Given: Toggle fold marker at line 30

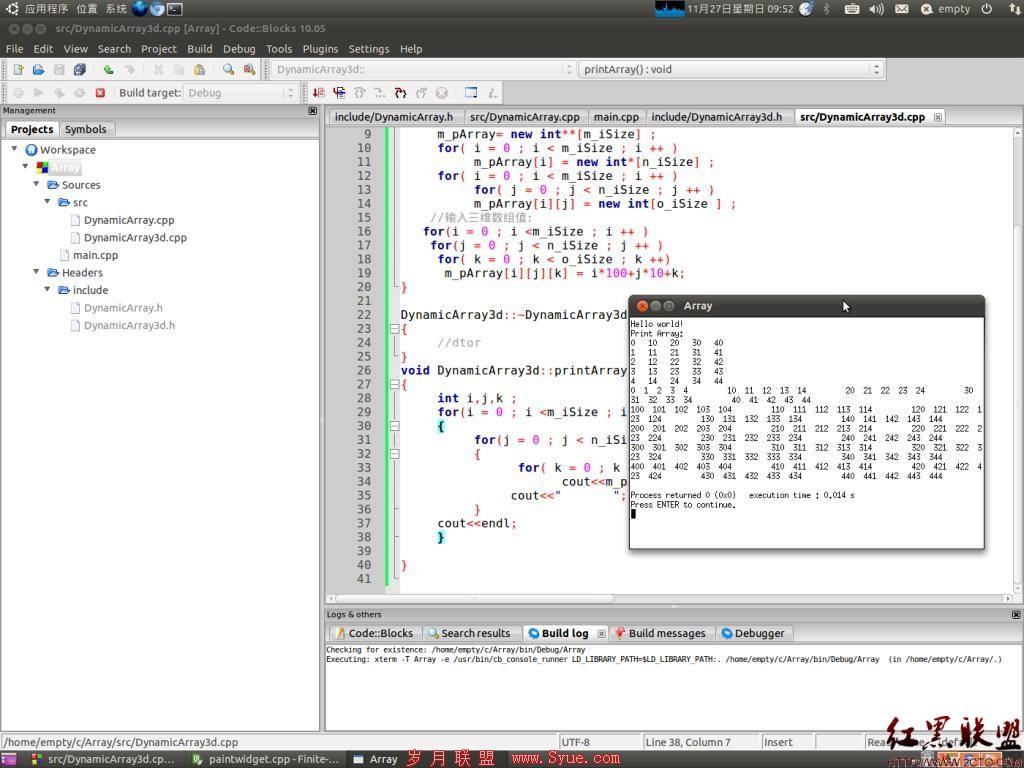Looking at the screenshot, I should 394,426.
